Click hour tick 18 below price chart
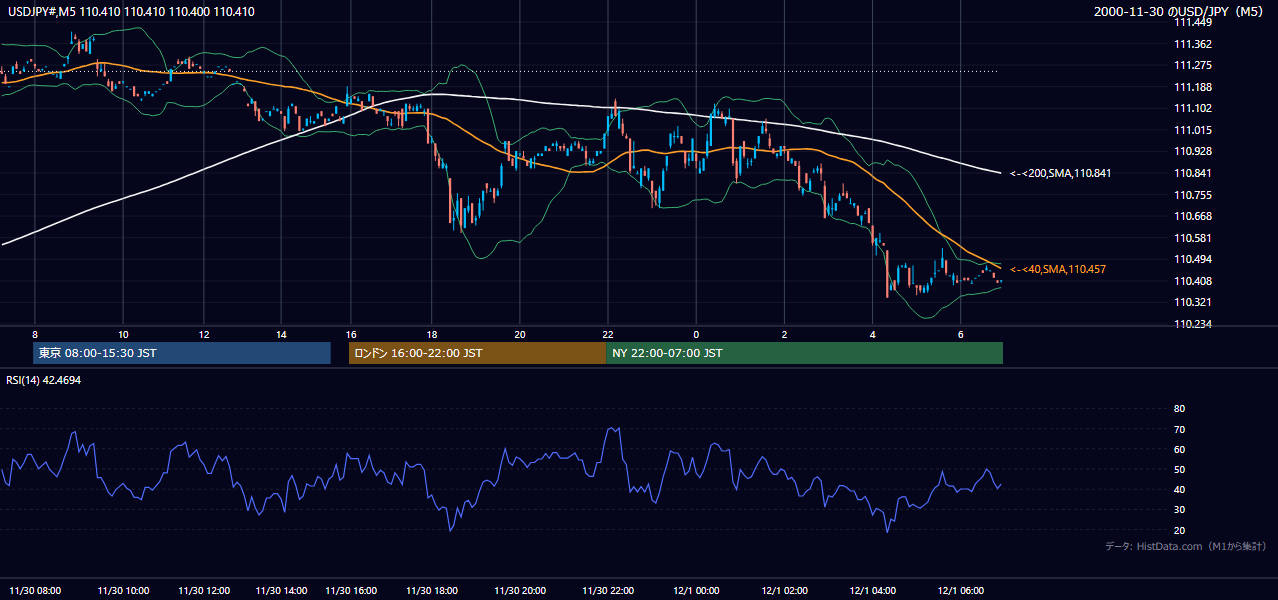This screenshot has width=1278, height=600. pos(432,333)
